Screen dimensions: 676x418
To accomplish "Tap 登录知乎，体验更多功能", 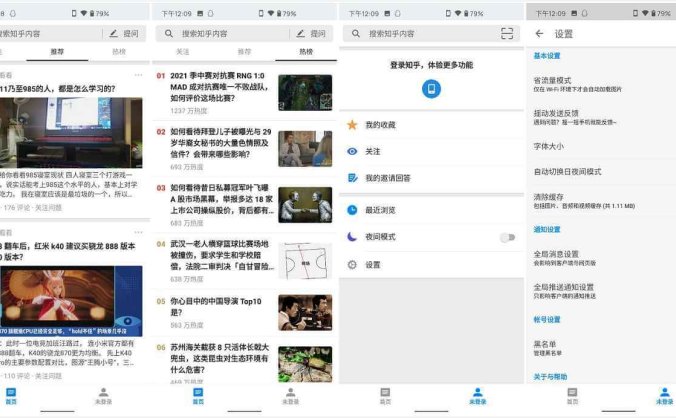I will coord(431,65).
